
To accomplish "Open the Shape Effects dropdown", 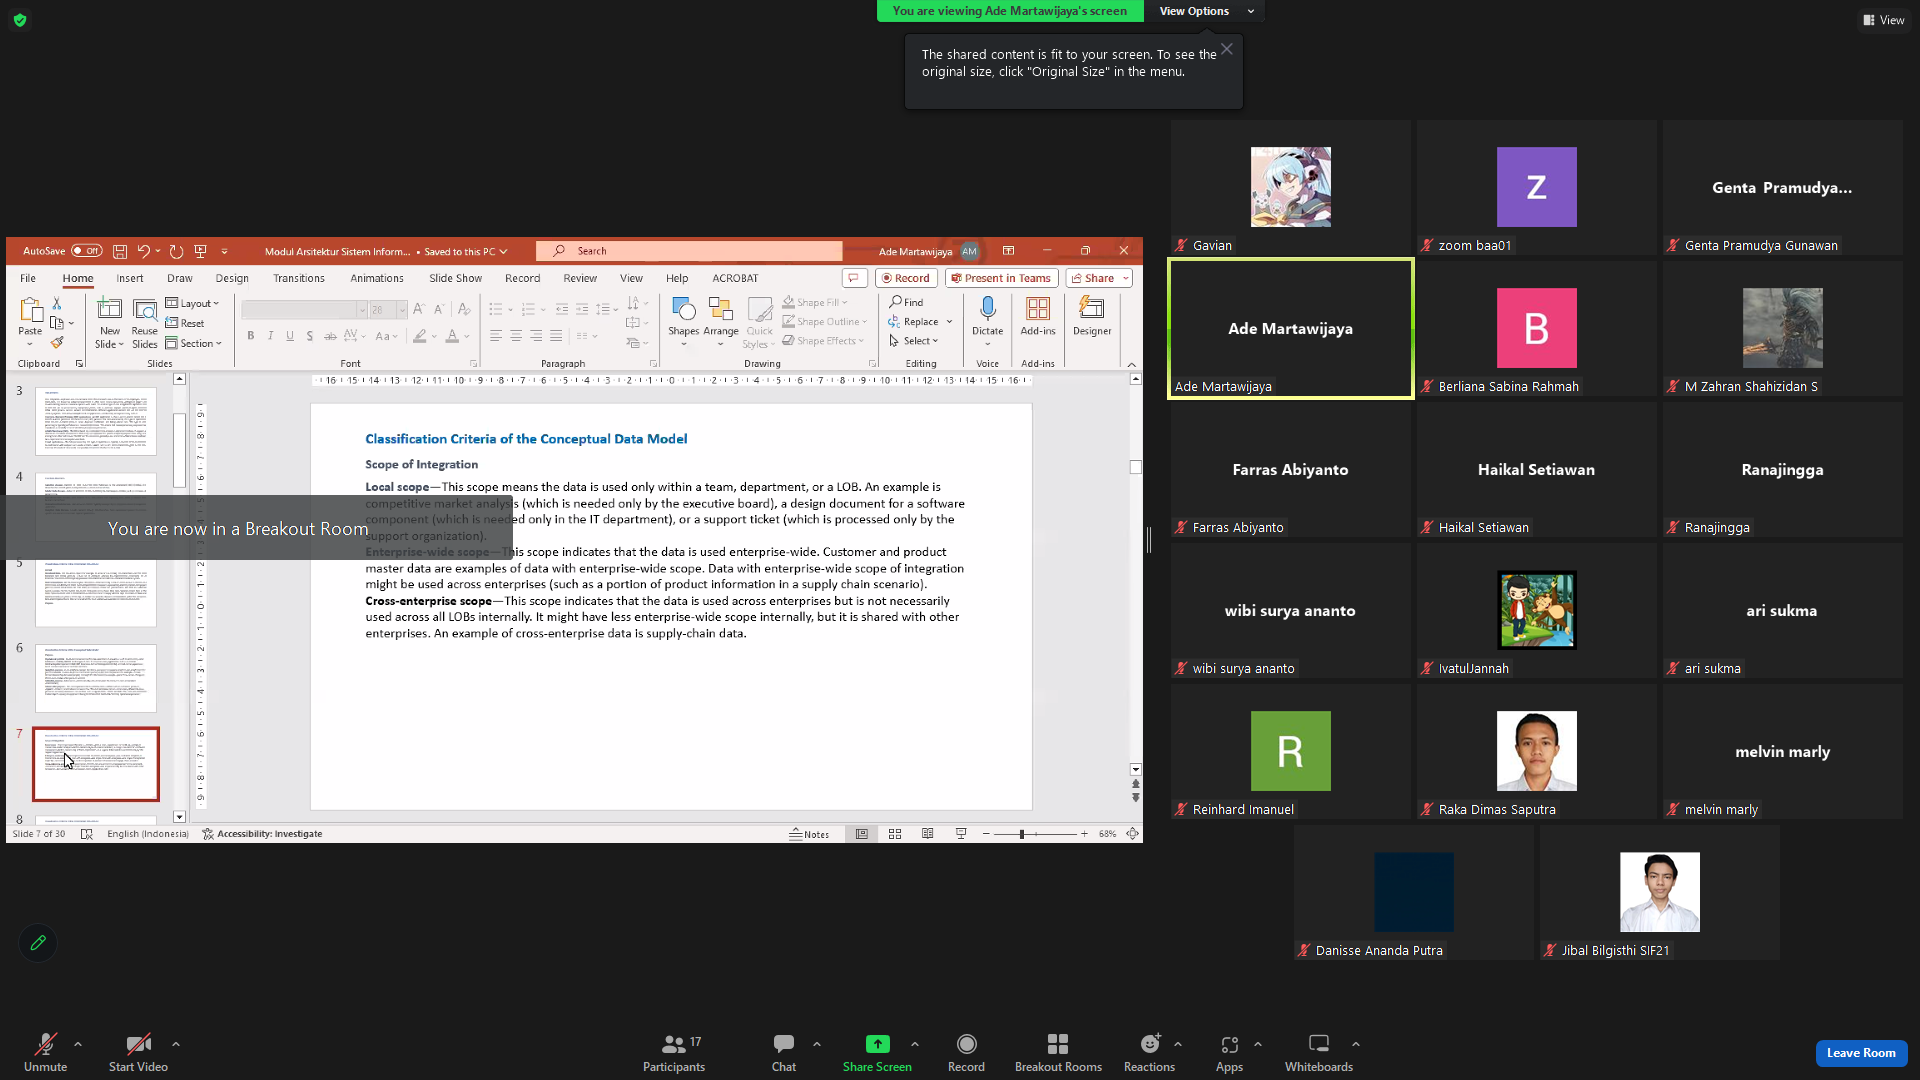I will [x=823, y=341].
